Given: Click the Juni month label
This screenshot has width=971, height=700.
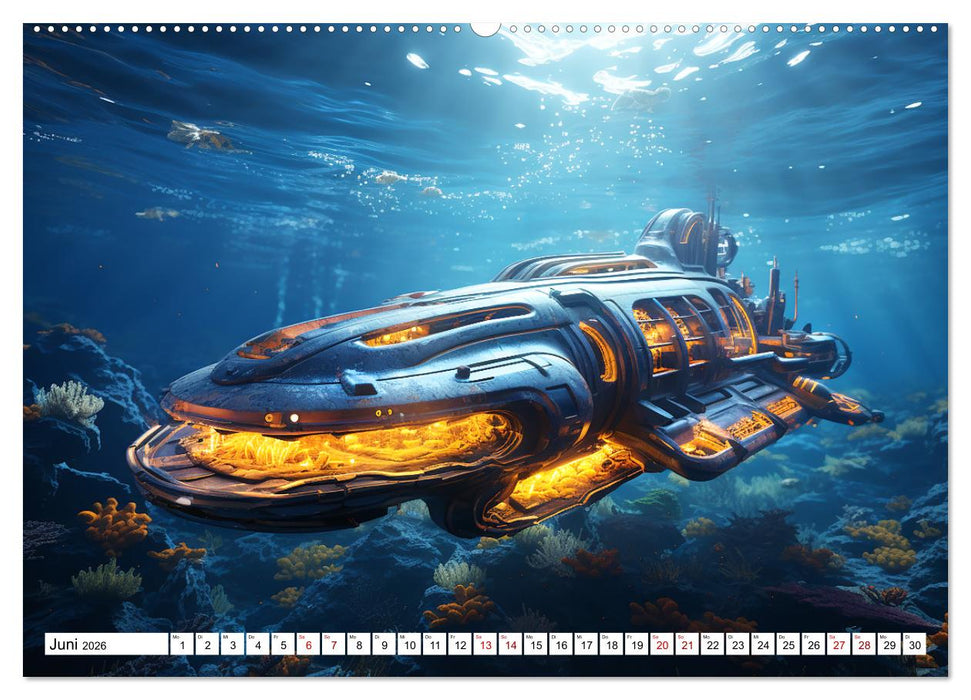Looking at the screenshot, I should pyautogui.click(x=64, y=647).
